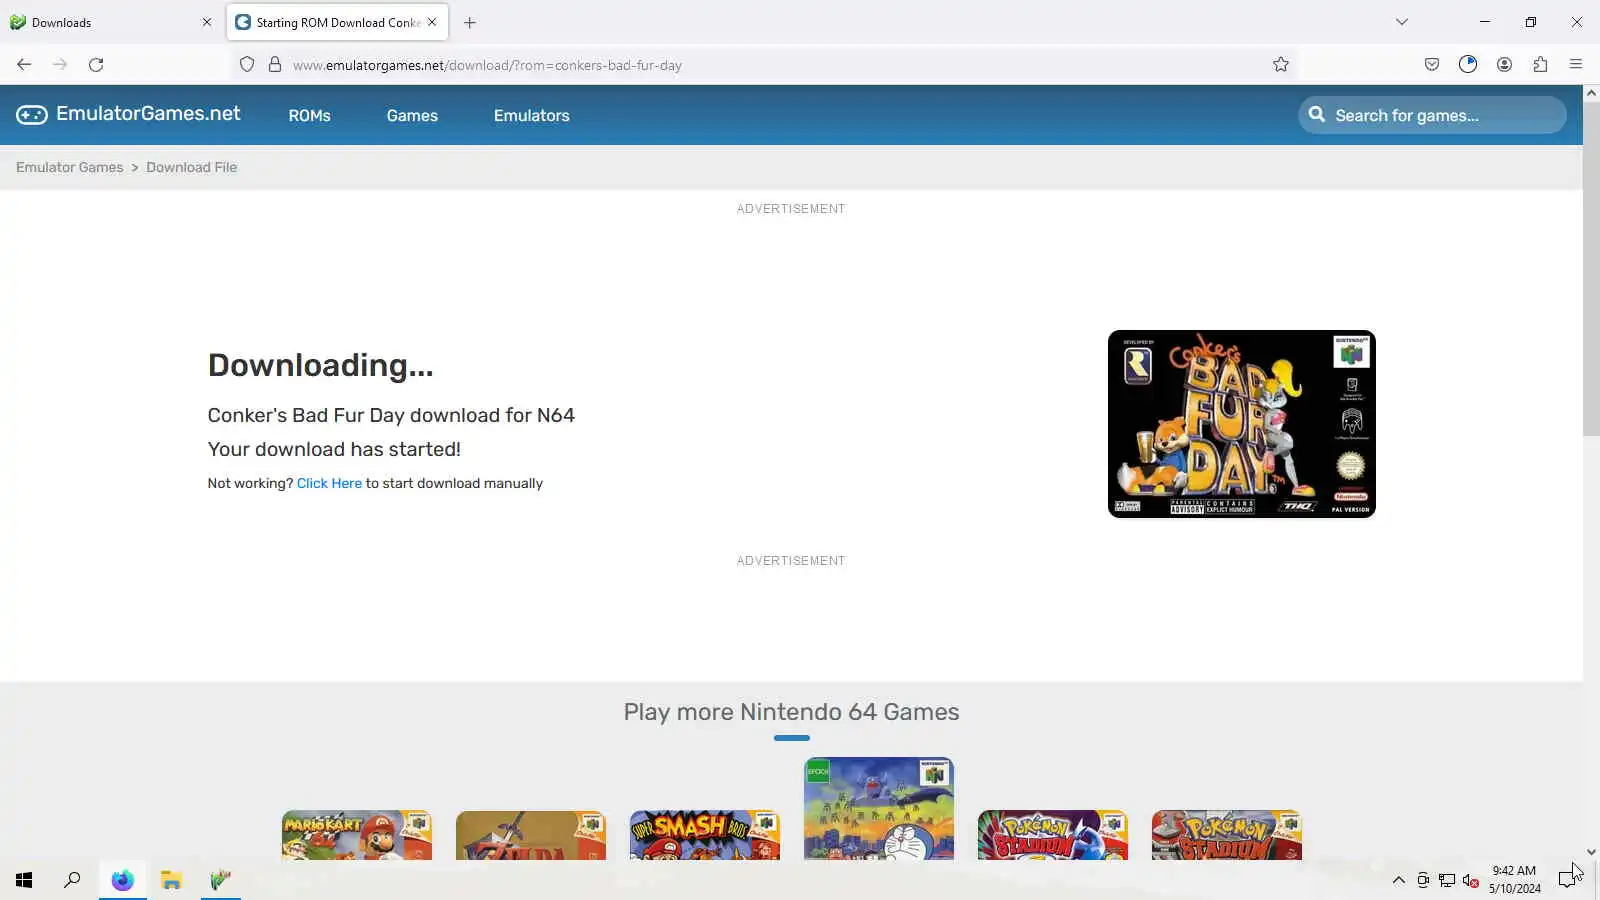Focus the Search for games field
Viewport: 1600px width, 900px height.
click(1432, 115)
